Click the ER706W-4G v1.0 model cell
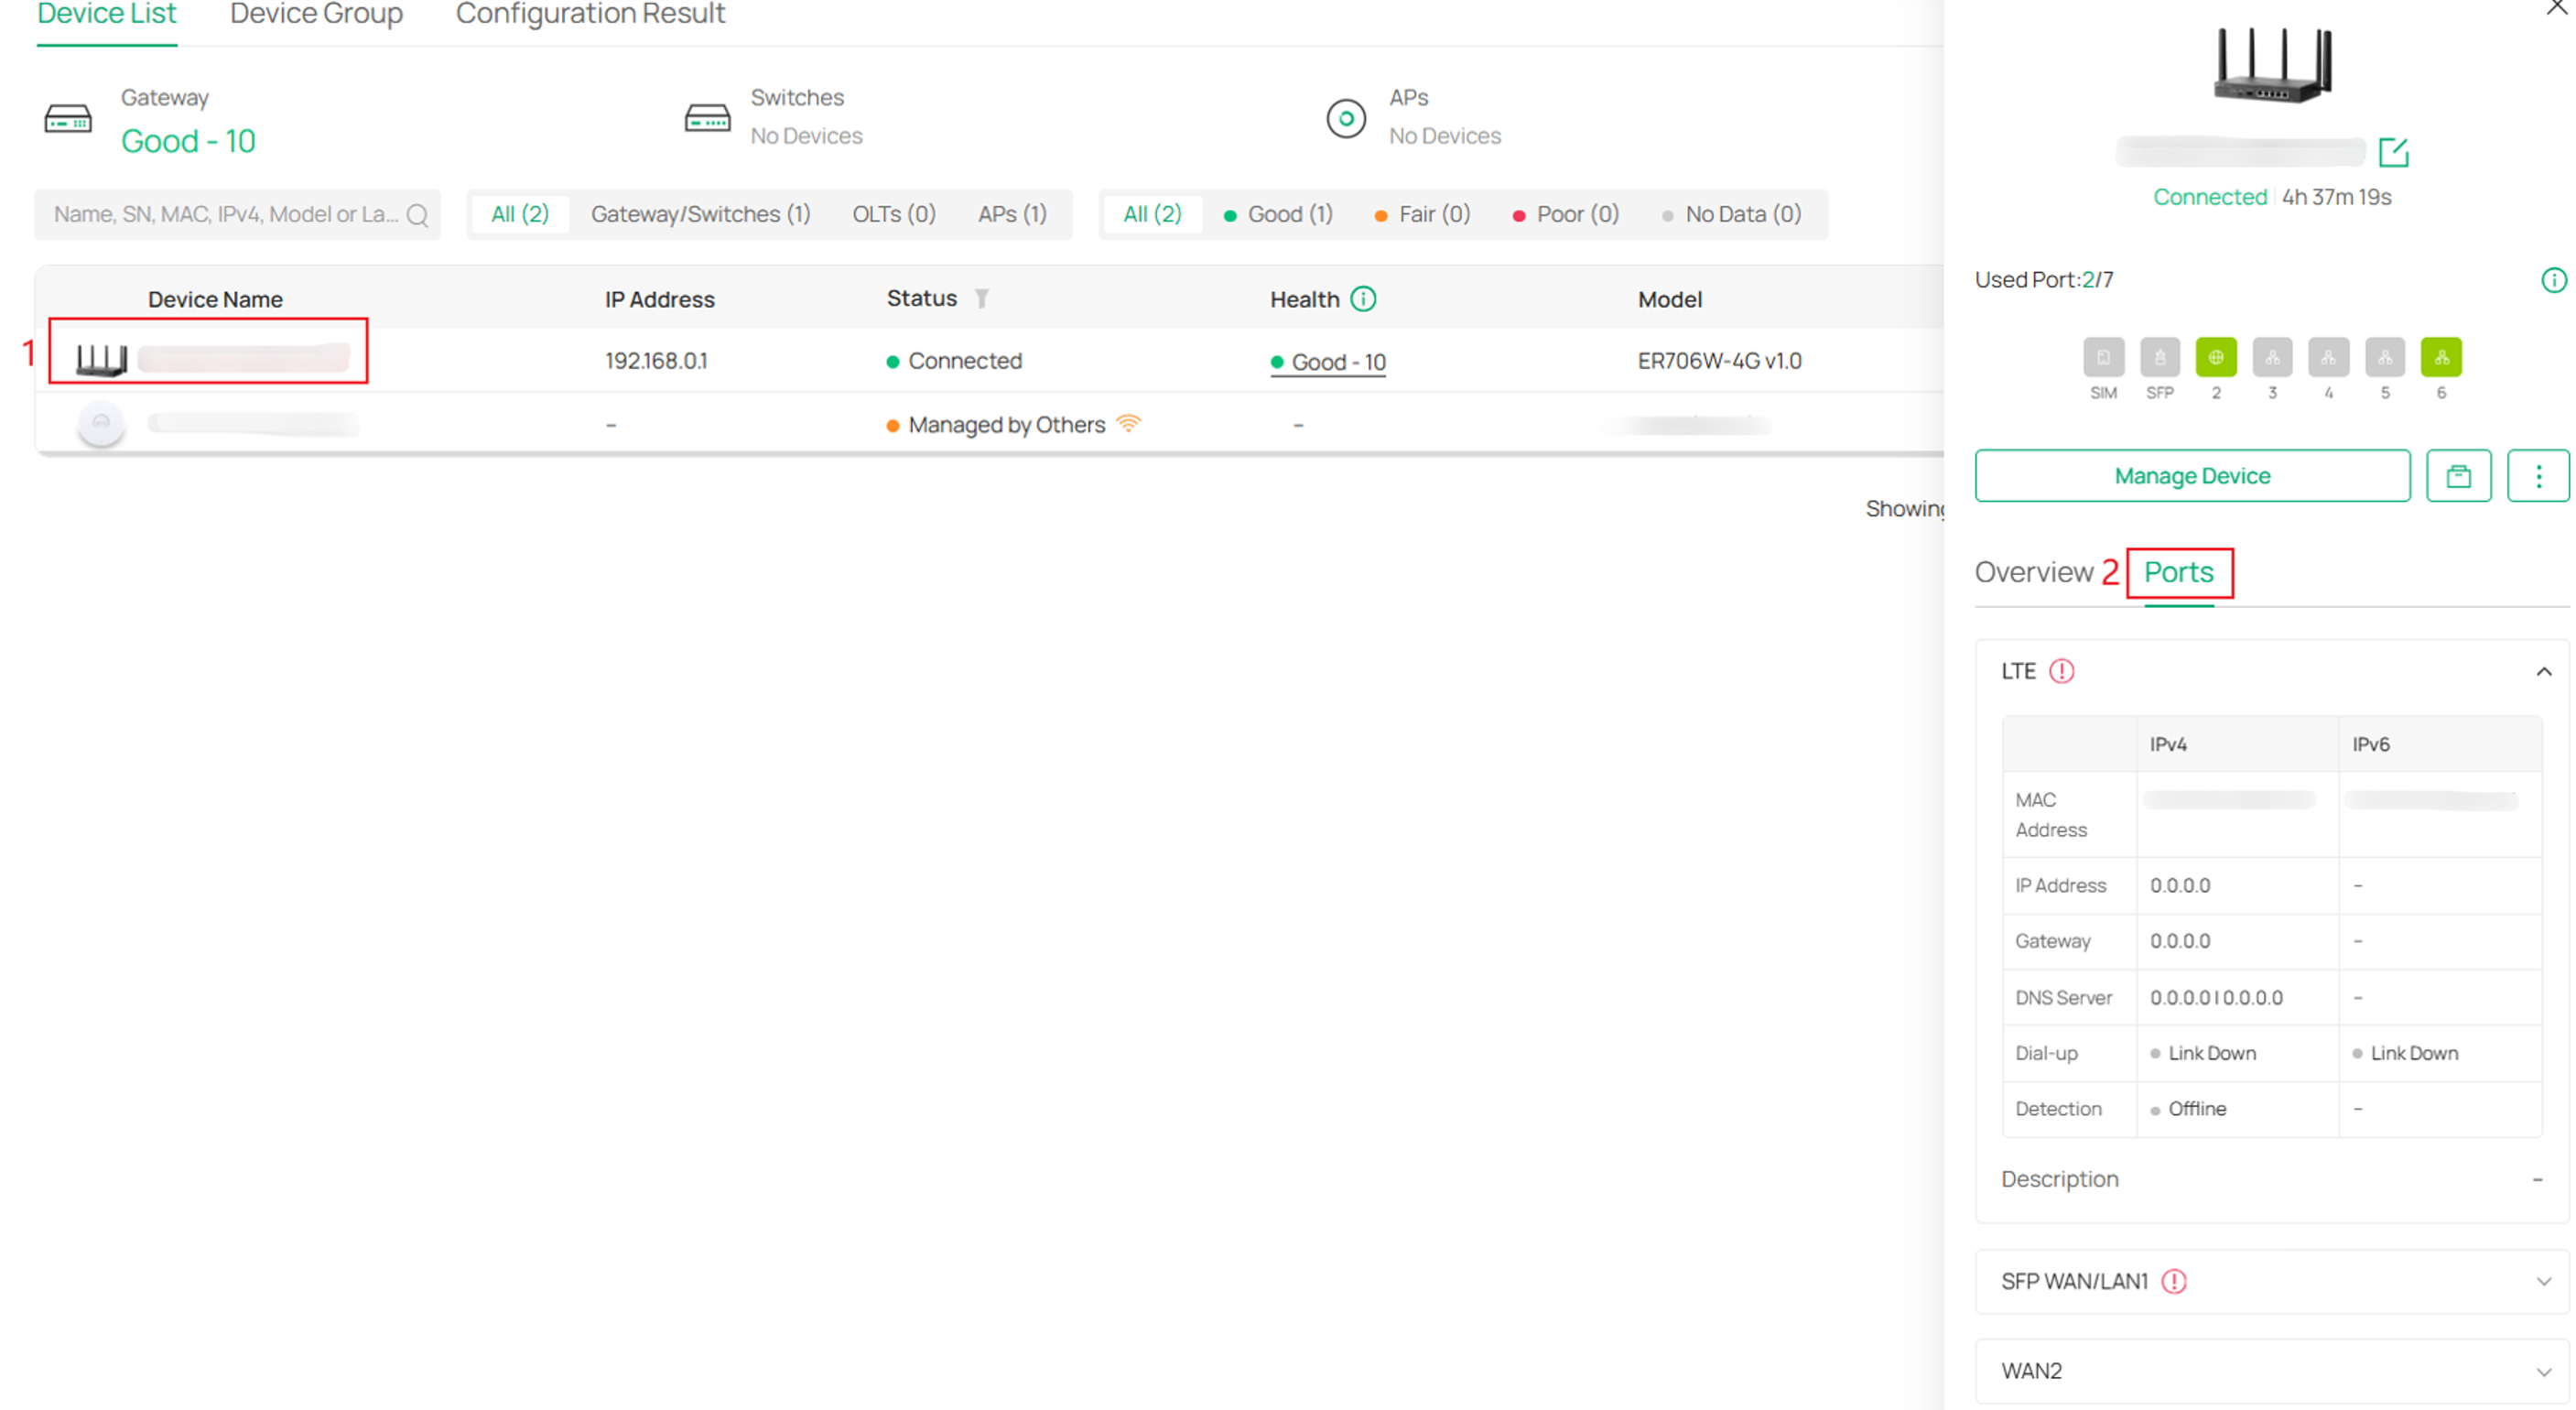The width and height of the screenshot is (2576, 1410). tap(1719, 361)
